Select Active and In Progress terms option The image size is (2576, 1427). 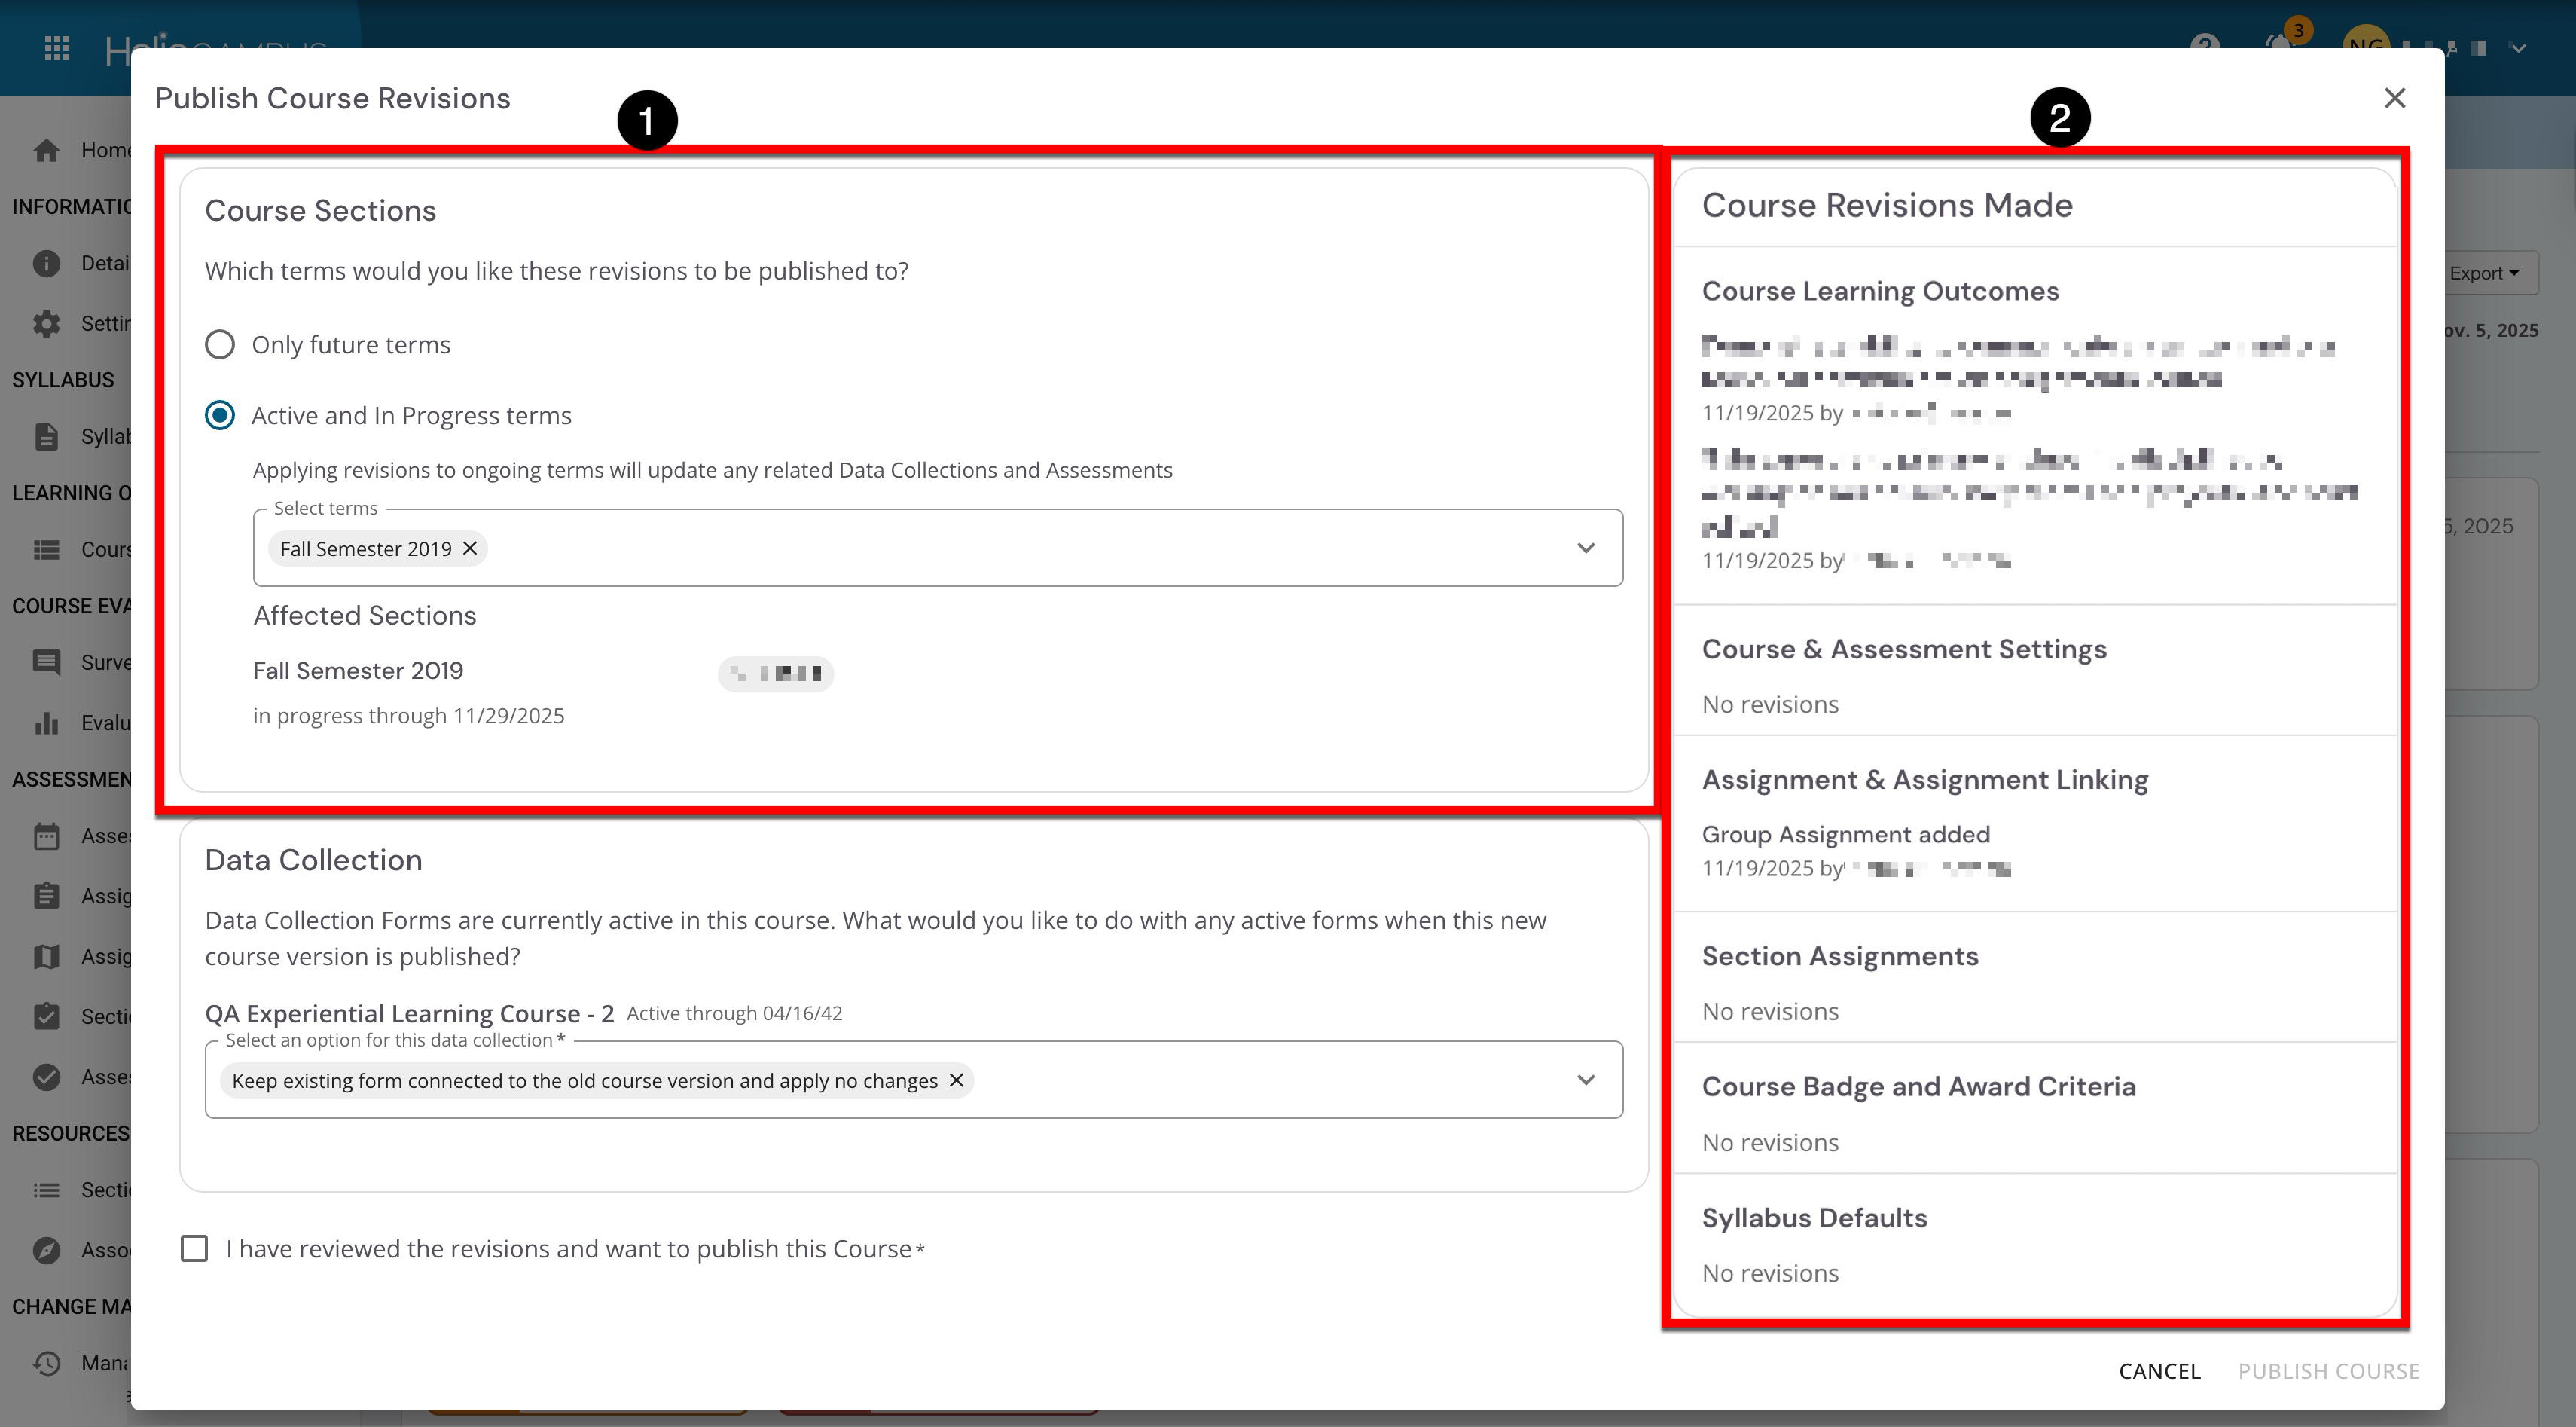click(220, 415)
